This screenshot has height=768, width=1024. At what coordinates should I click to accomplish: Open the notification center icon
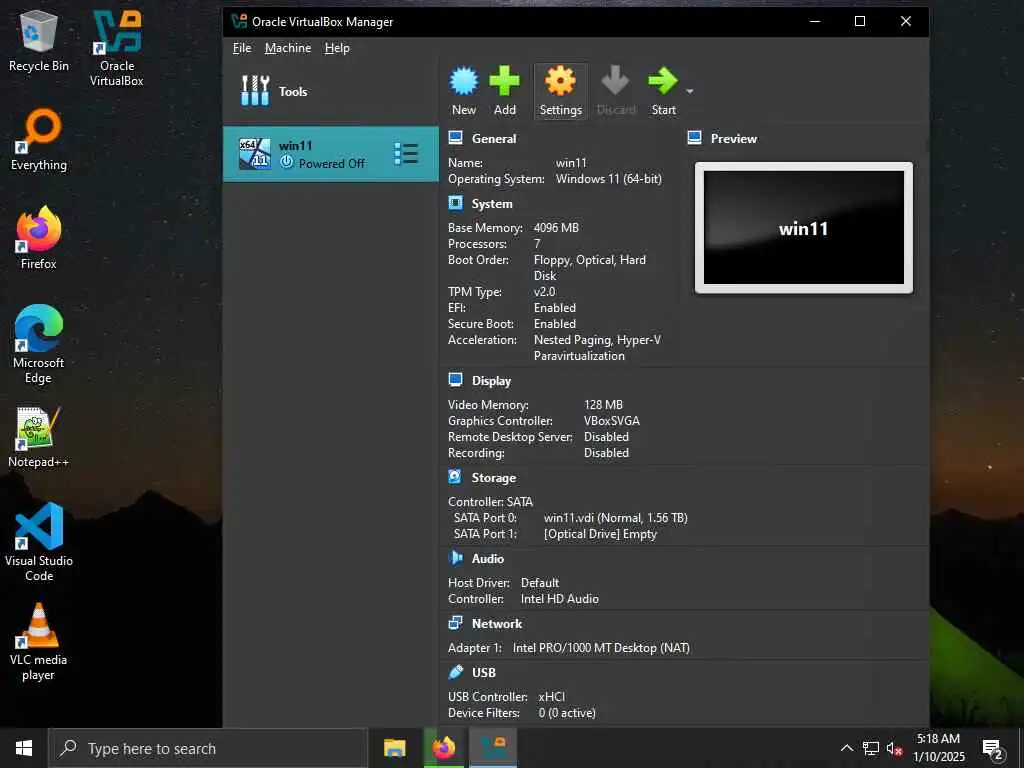[x=993, y=749]
